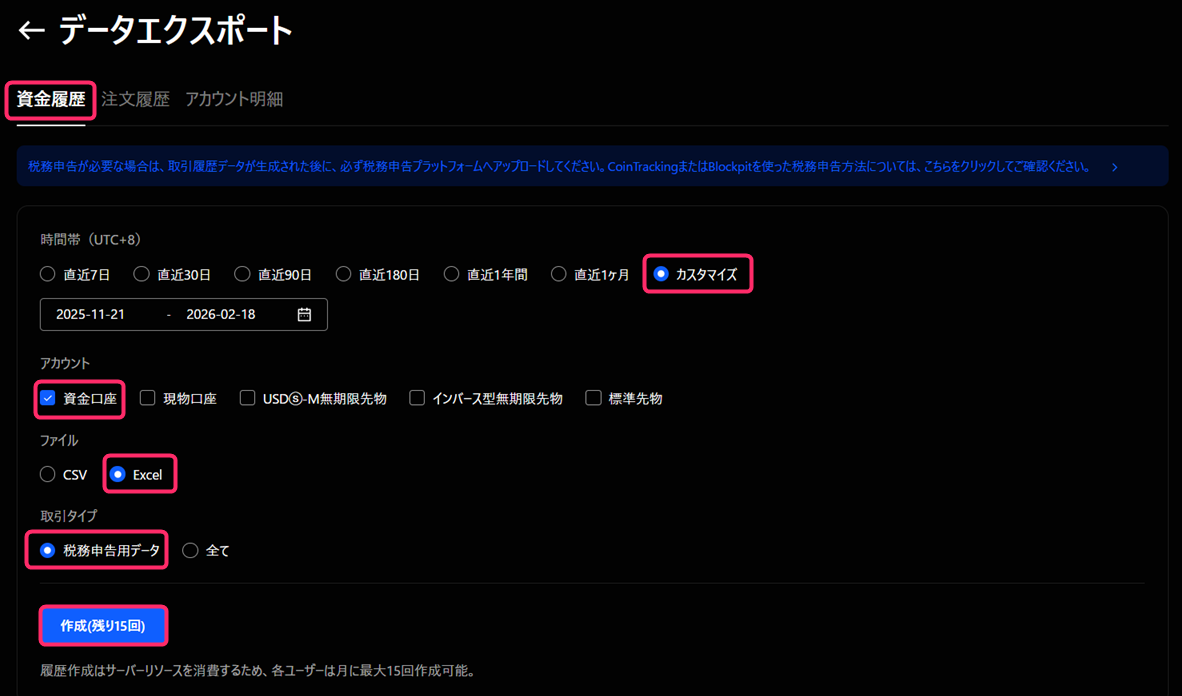Choose the 直近30日 radio option

pos(142,274)
